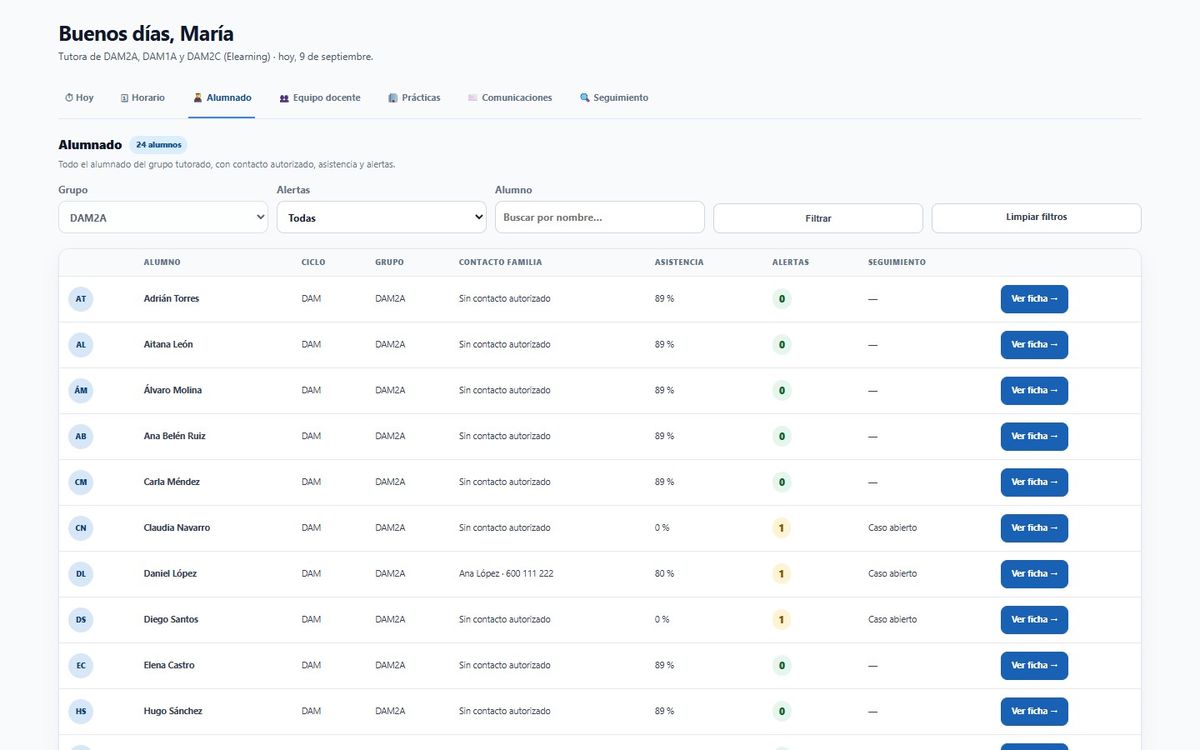Click the EC avatar of Elena Castro
This screenshot has height=750, width=1200.
point(81,666)
